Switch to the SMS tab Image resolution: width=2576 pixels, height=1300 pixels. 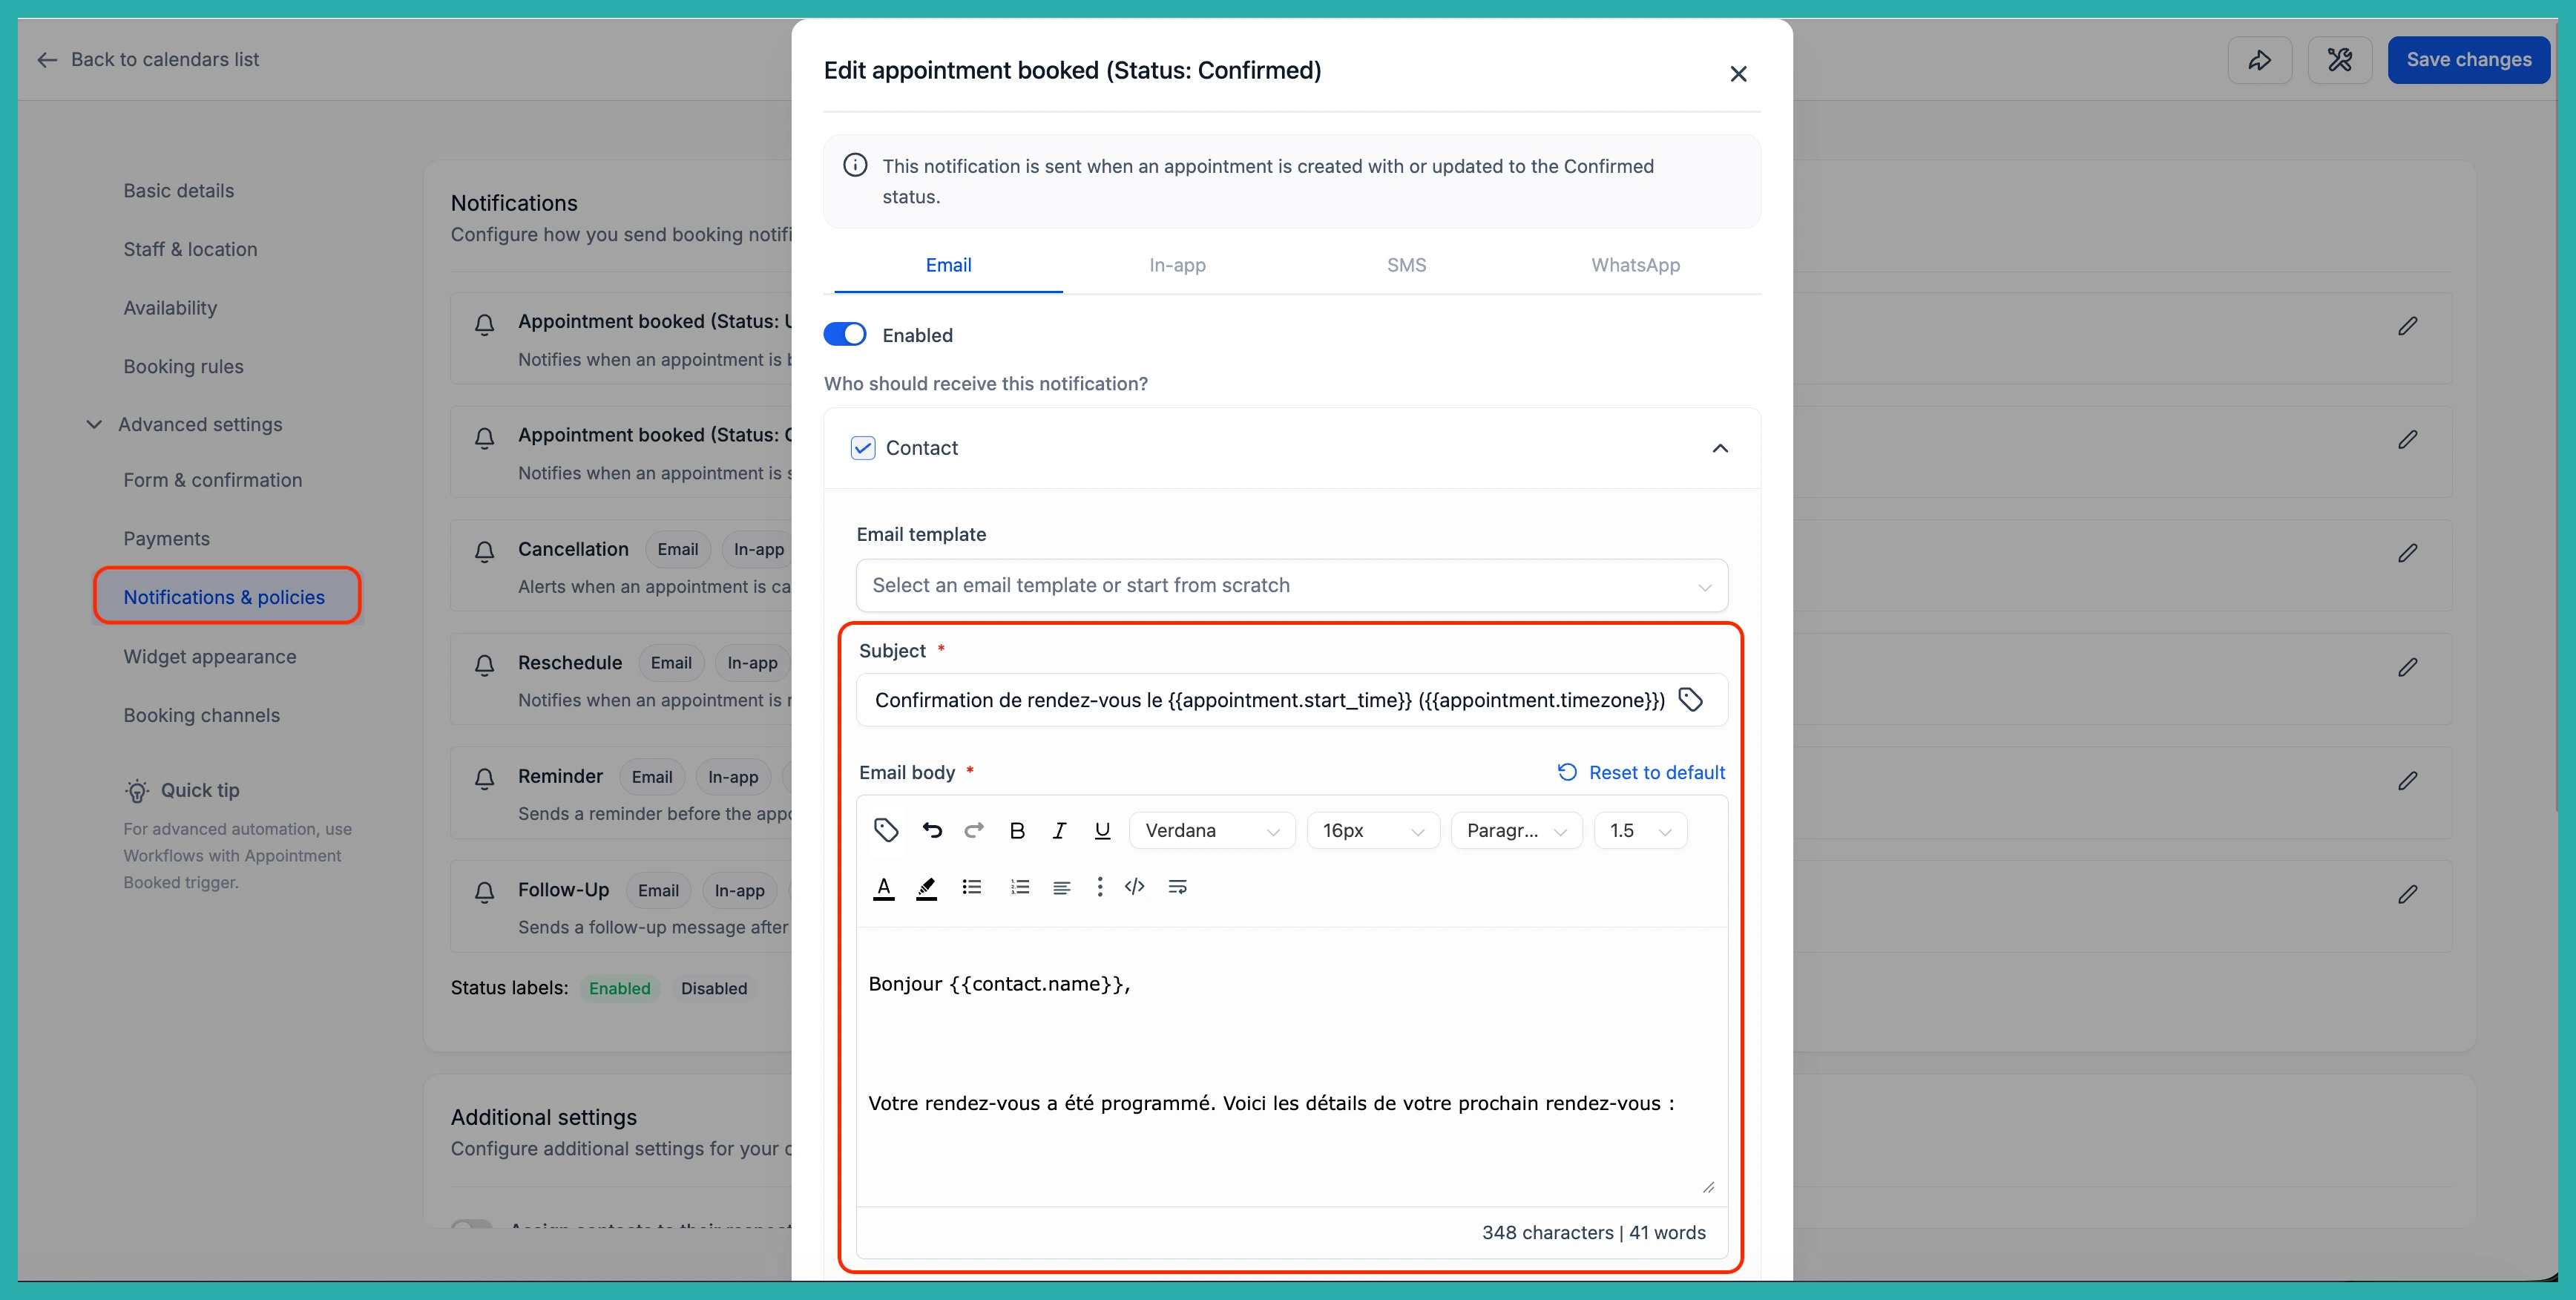point(1406,265)
